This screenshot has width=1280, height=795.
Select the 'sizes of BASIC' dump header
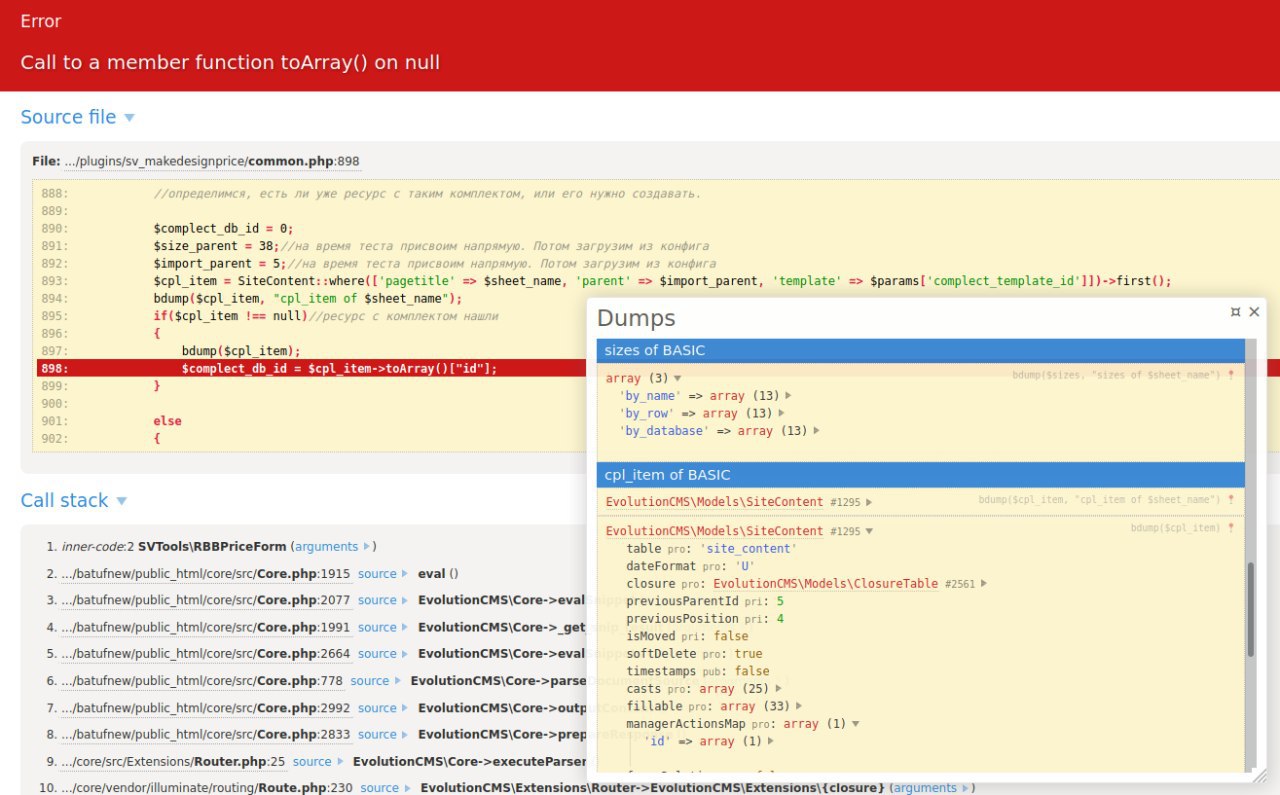tap(921, 350)
